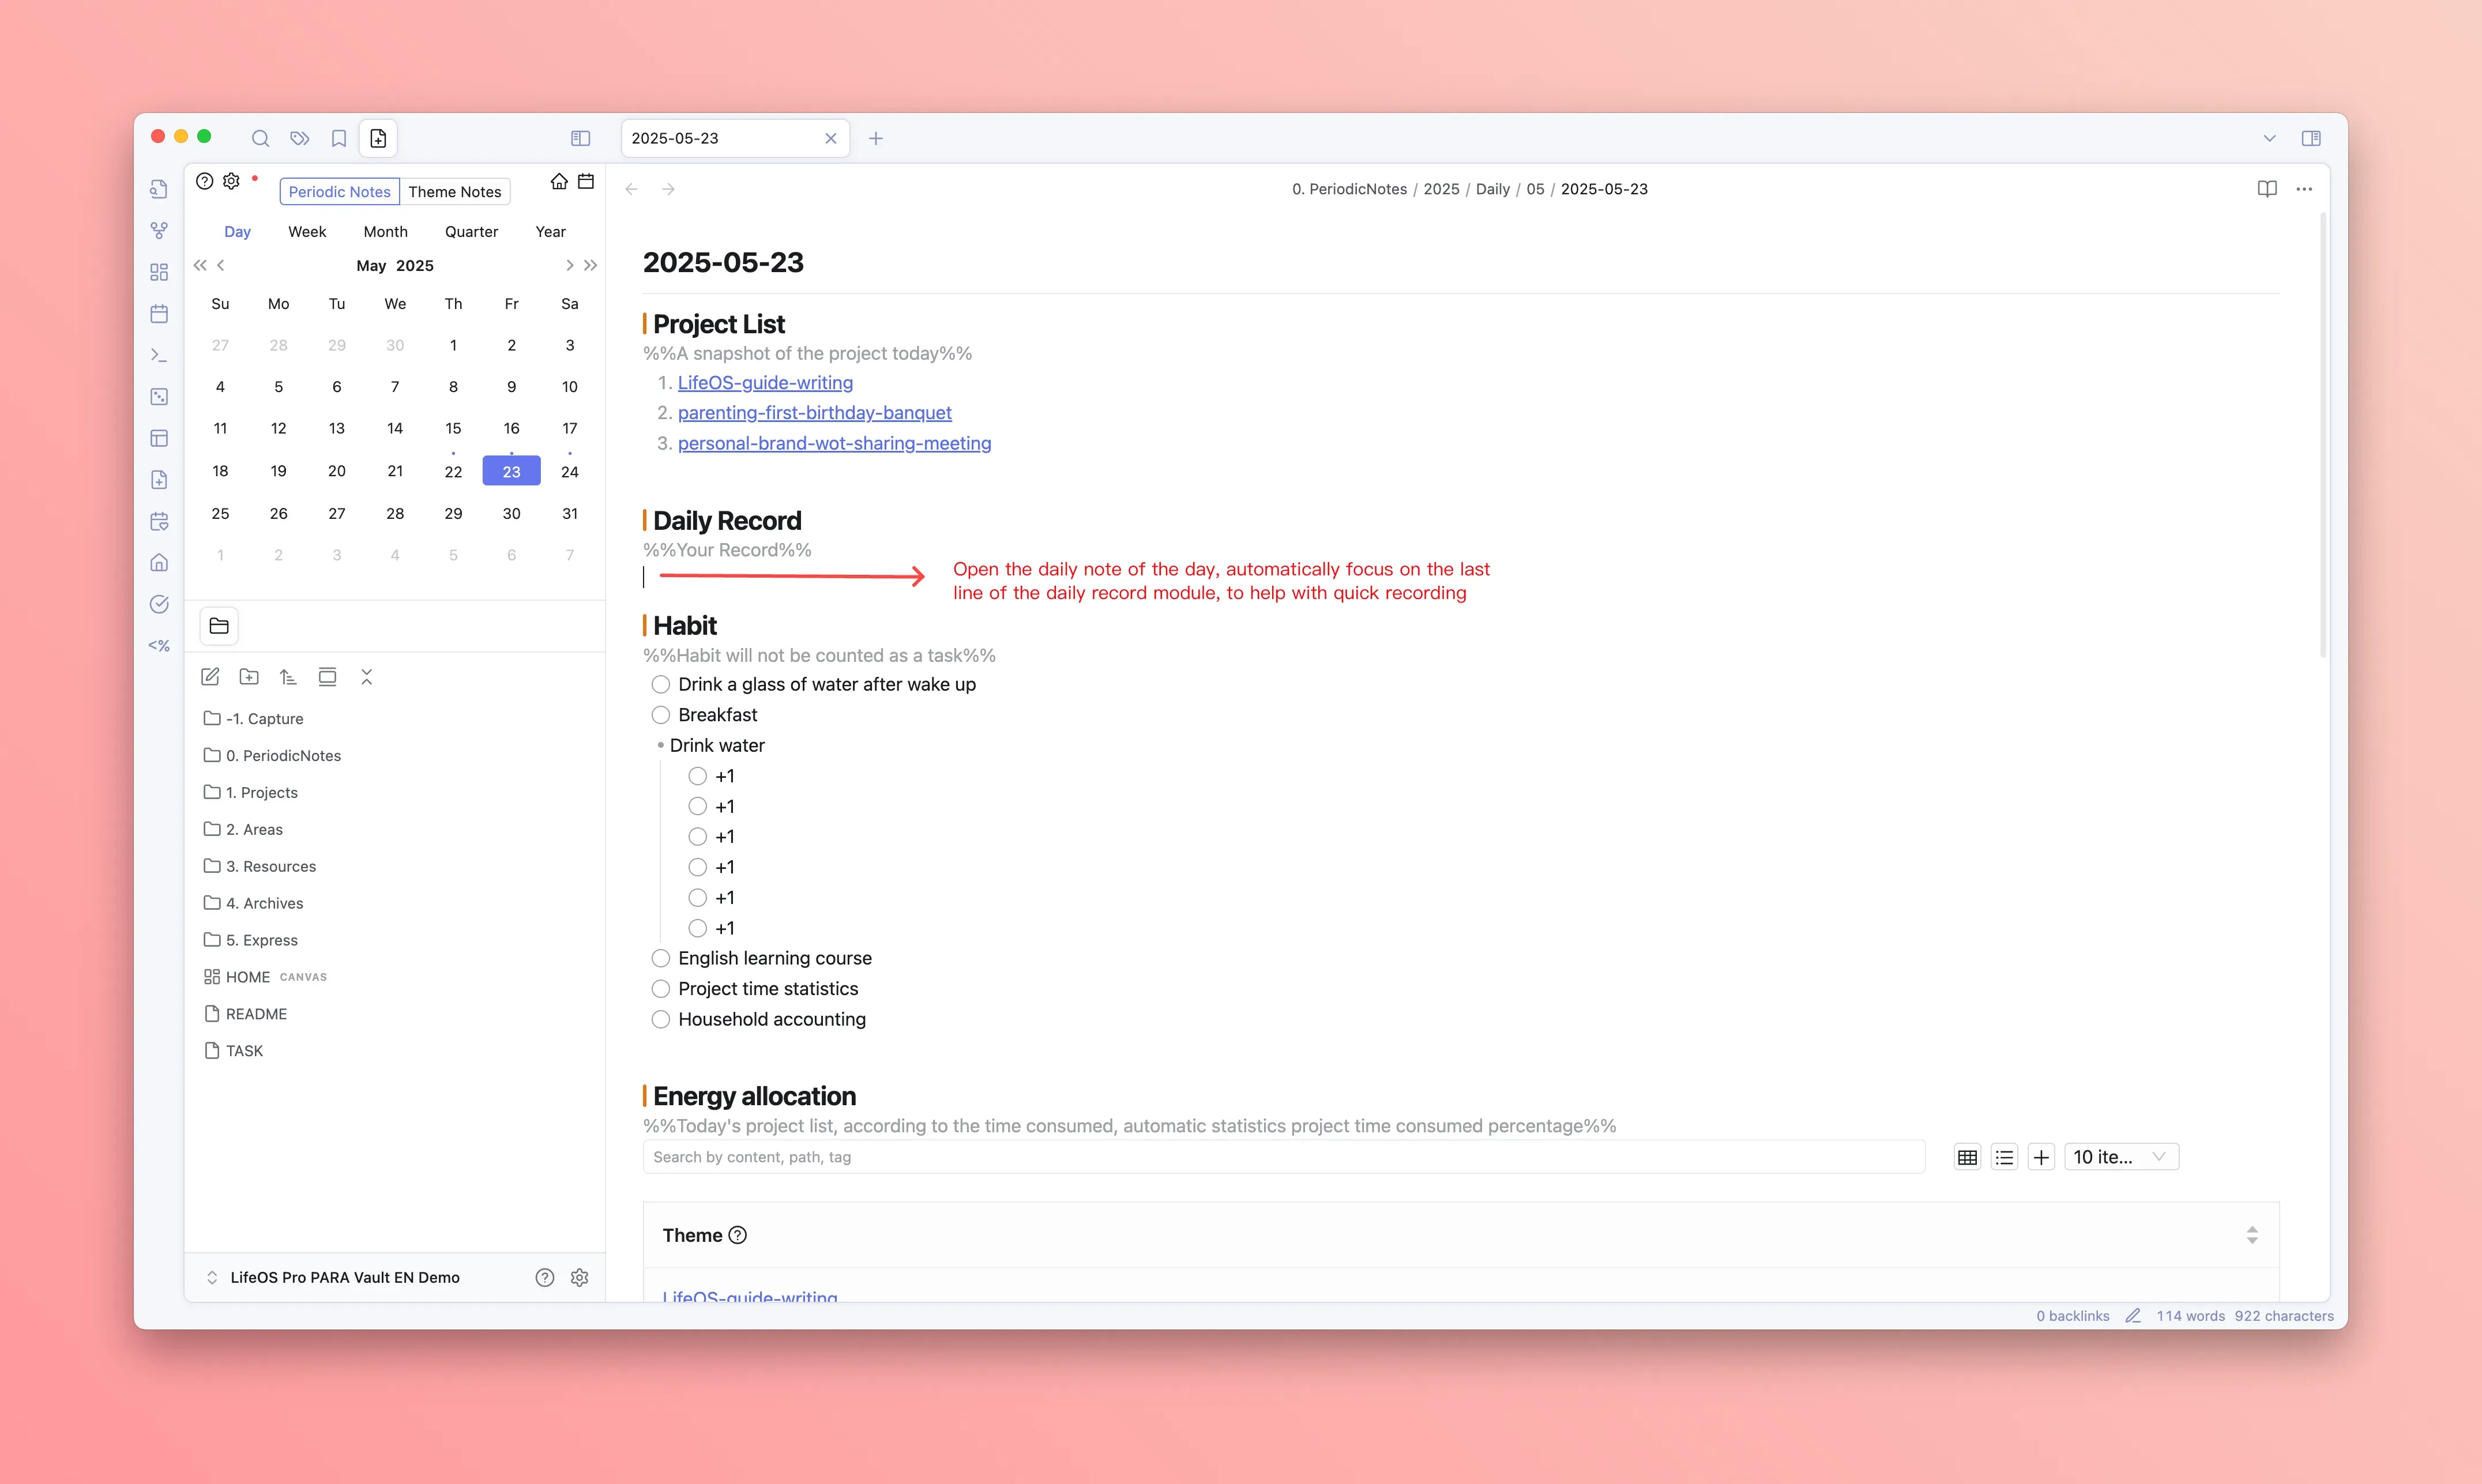Toggle reading view book icon

click(2267, 189)
